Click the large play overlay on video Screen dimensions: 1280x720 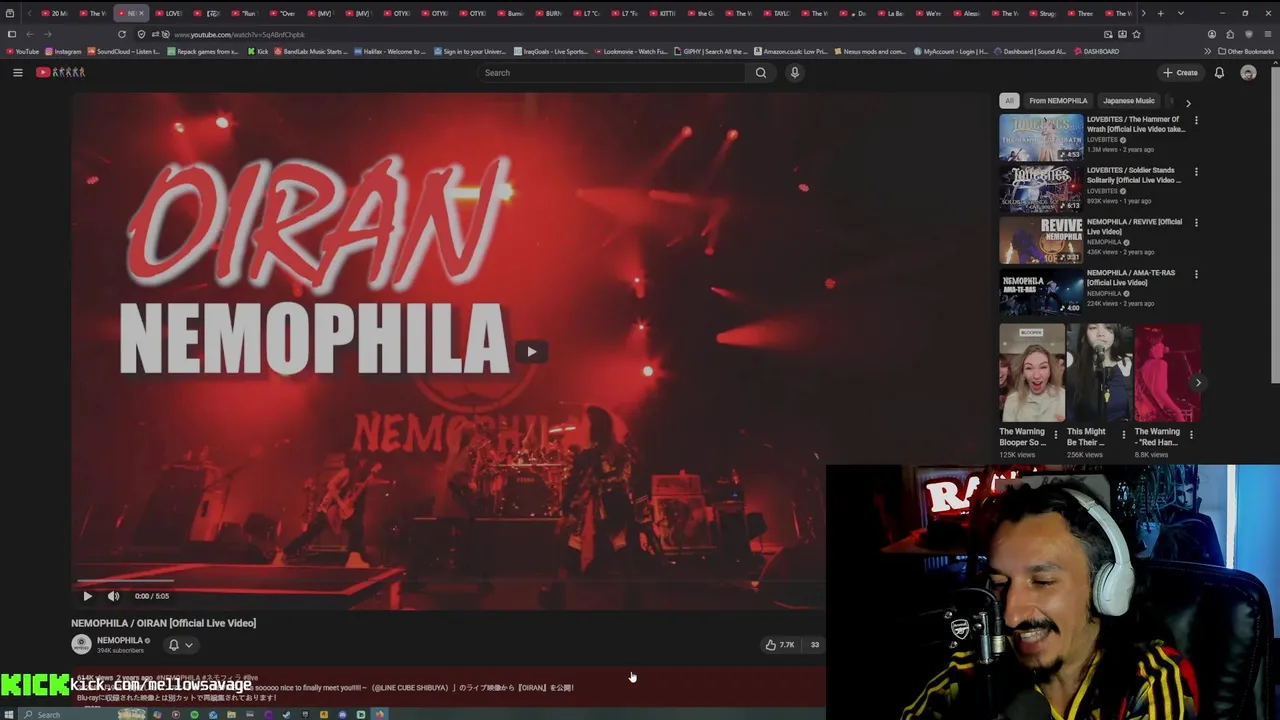click(x=531, y=351)
